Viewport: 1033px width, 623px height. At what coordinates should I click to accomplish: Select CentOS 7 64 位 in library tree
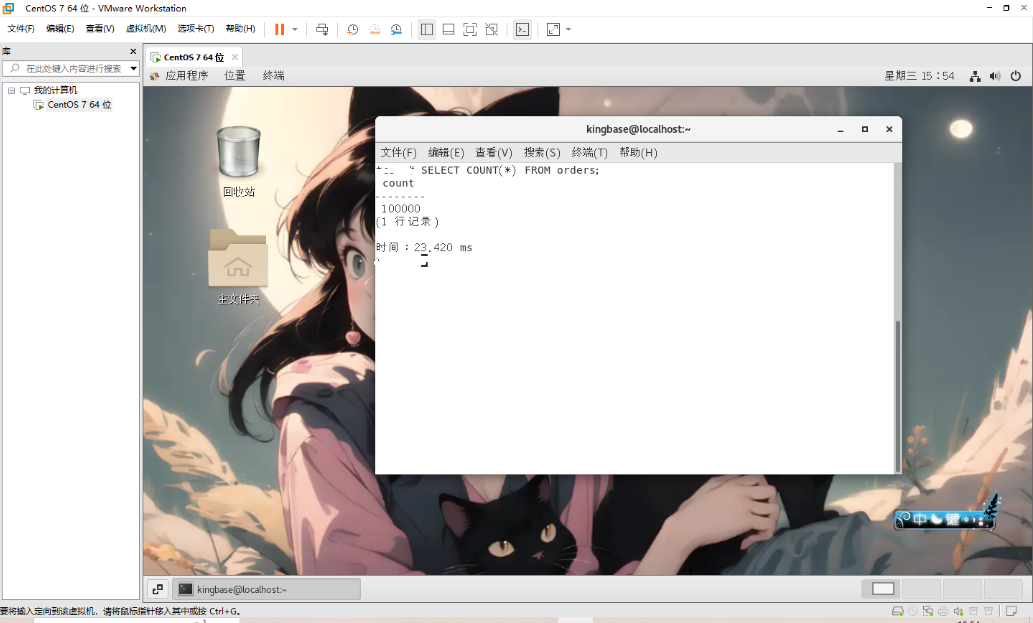(x=79, y=105)
